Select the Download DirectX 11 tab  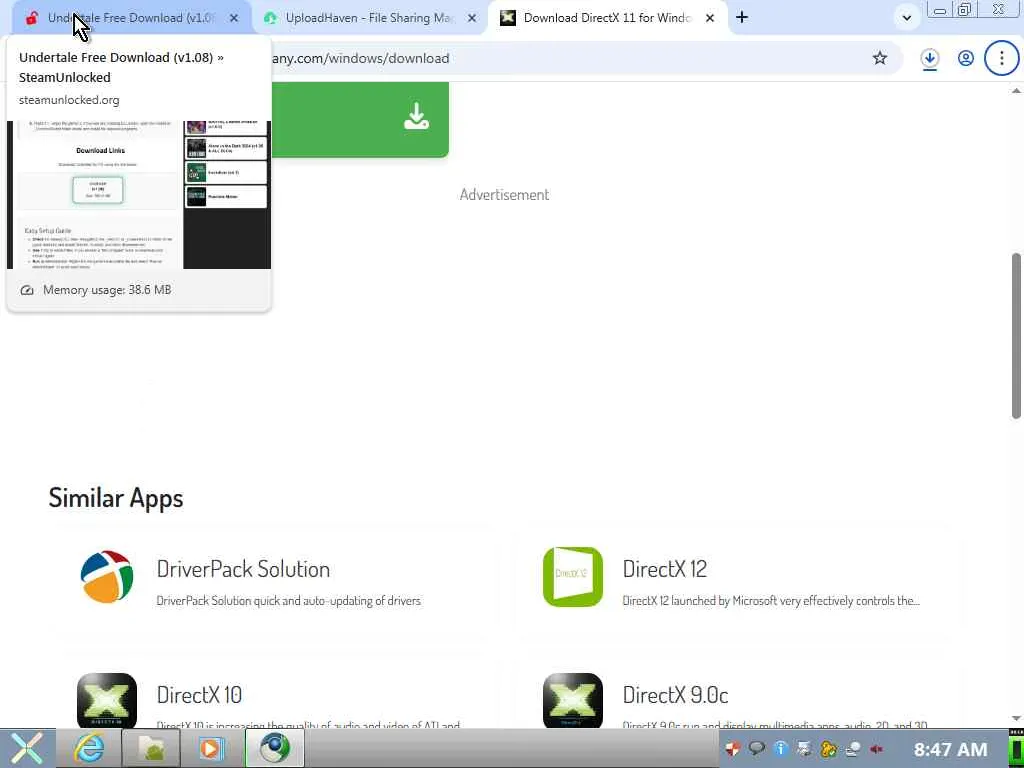coord(607,18)
